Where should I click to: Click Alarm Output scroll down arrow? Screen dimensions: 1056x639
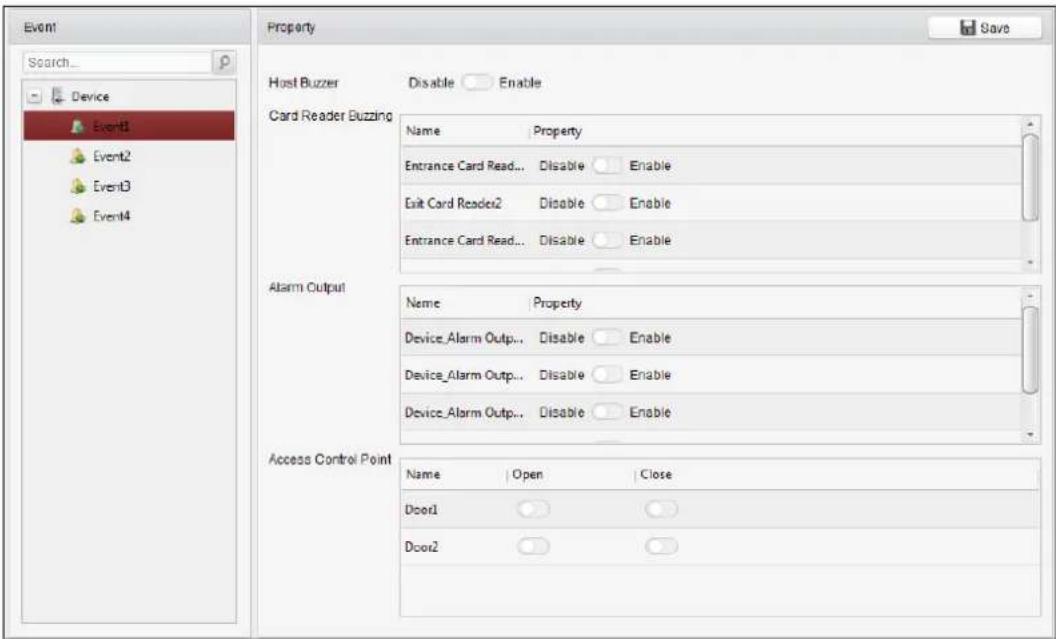click(1030, 434)
